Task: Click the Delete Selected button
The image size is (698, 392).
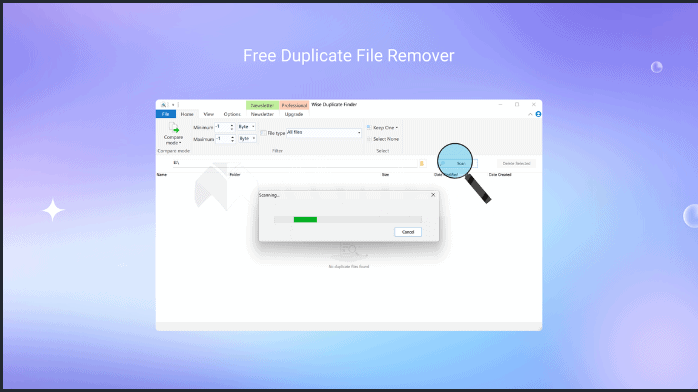Action: tap(516, 163)
